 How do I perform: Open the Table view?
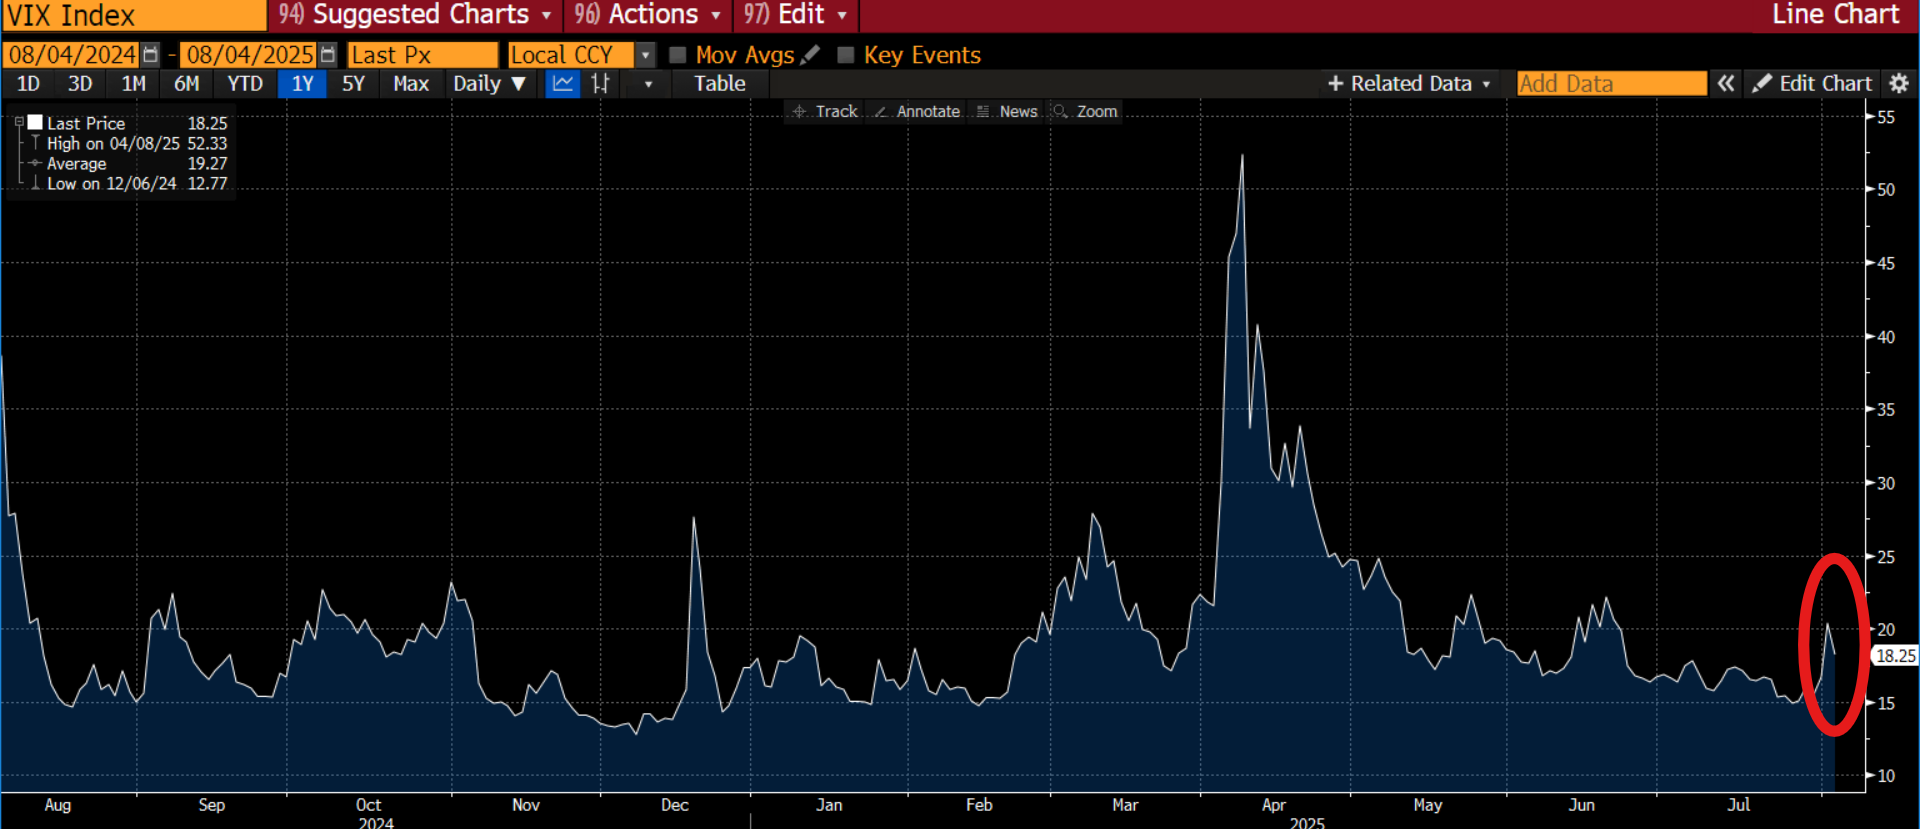720,84
